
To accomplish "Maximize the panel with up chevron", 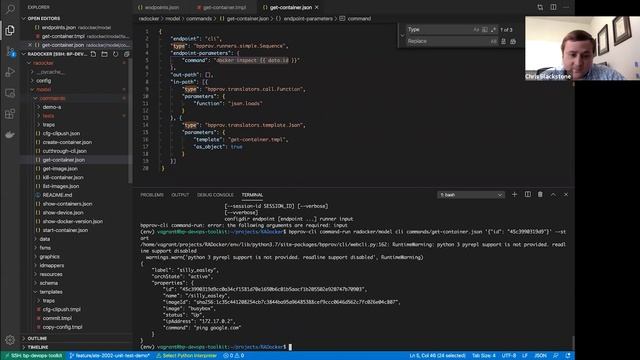I will (x=553, y=195).
